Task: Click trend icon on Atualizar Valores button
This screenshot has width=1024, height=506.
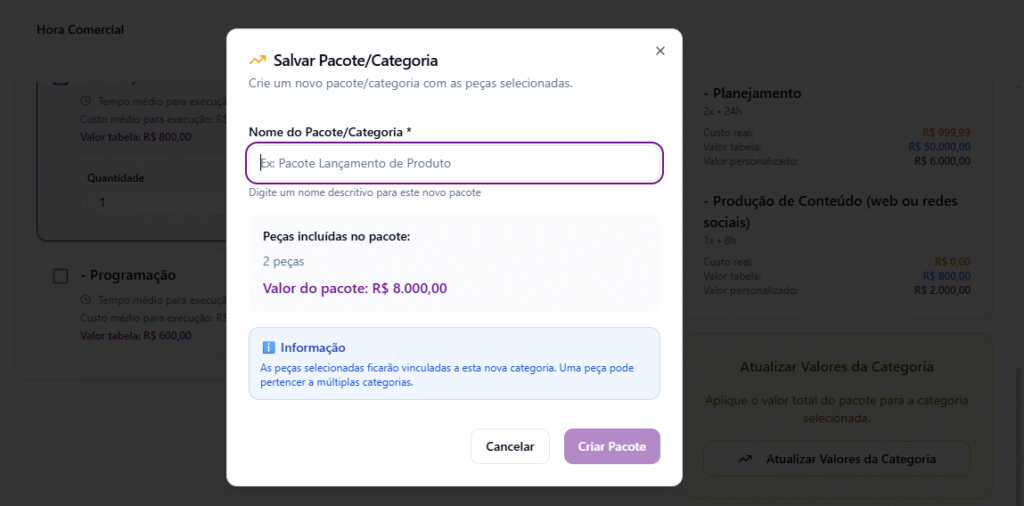Action: (745, 459)
